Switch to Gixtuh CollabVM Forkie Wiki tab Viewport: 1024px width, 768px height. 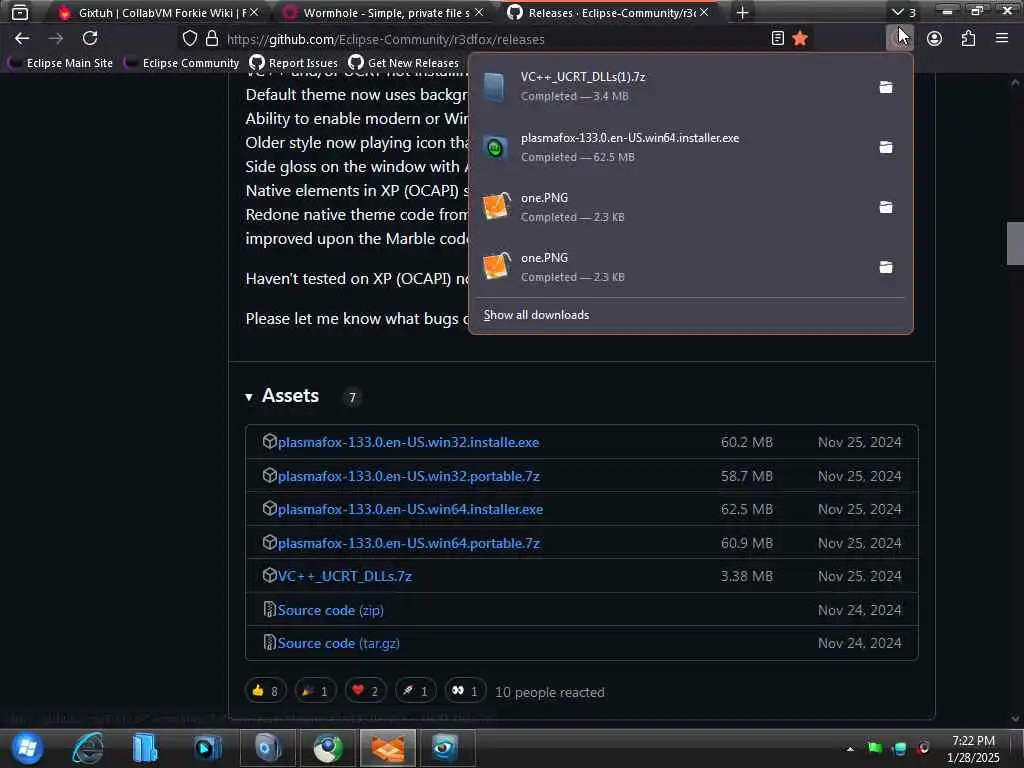click(x=153, y=12)
